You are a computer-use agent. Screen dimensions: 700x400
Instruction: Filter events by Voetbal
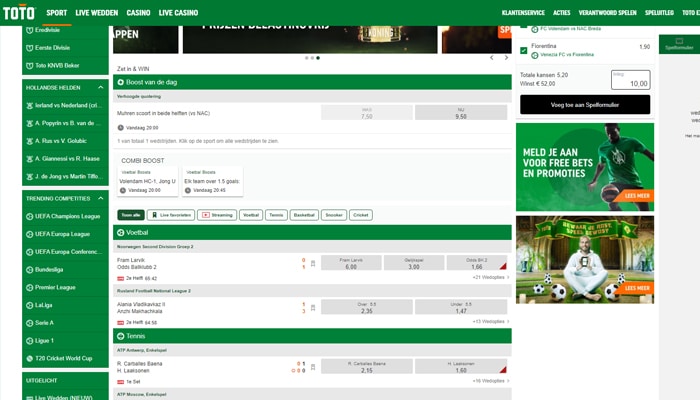click(x=251, y=215)
